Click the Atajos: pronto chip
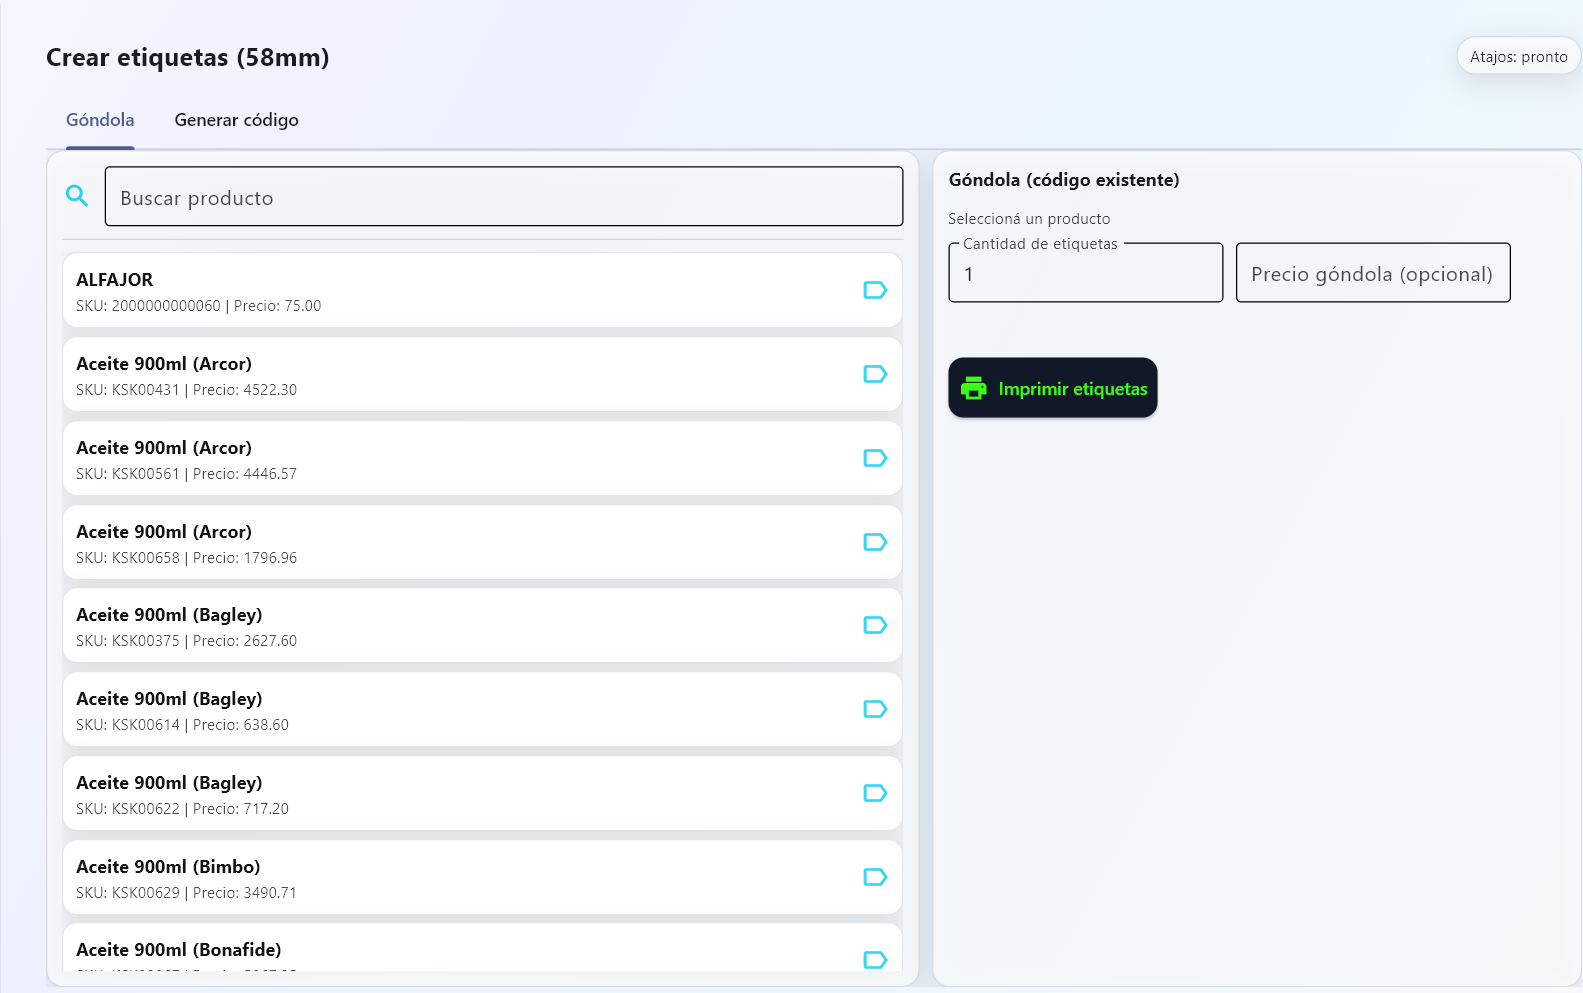 pos(1518,57)
